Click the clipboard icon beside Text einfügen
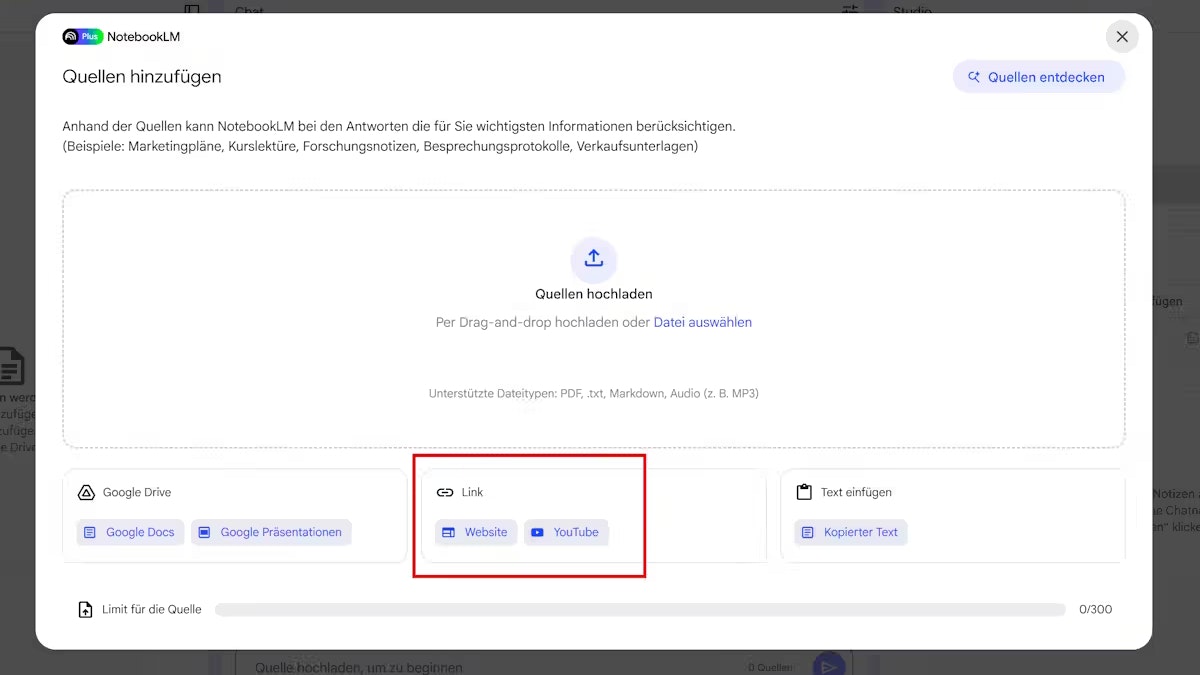The width and height of the screenshot is (1200, 675). coord(804,492)
